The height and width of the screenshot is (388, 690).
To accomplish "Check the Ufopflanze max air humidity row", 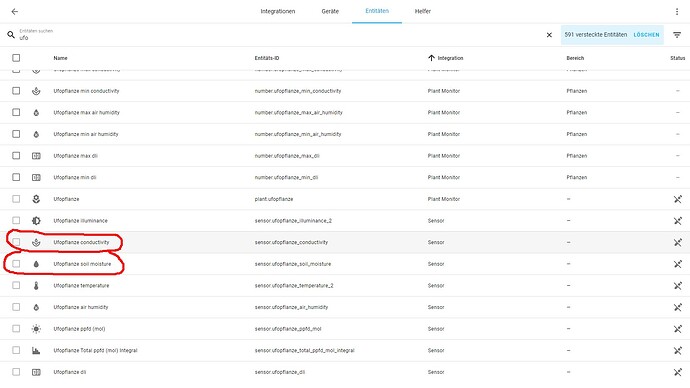I will click(16, 112).
